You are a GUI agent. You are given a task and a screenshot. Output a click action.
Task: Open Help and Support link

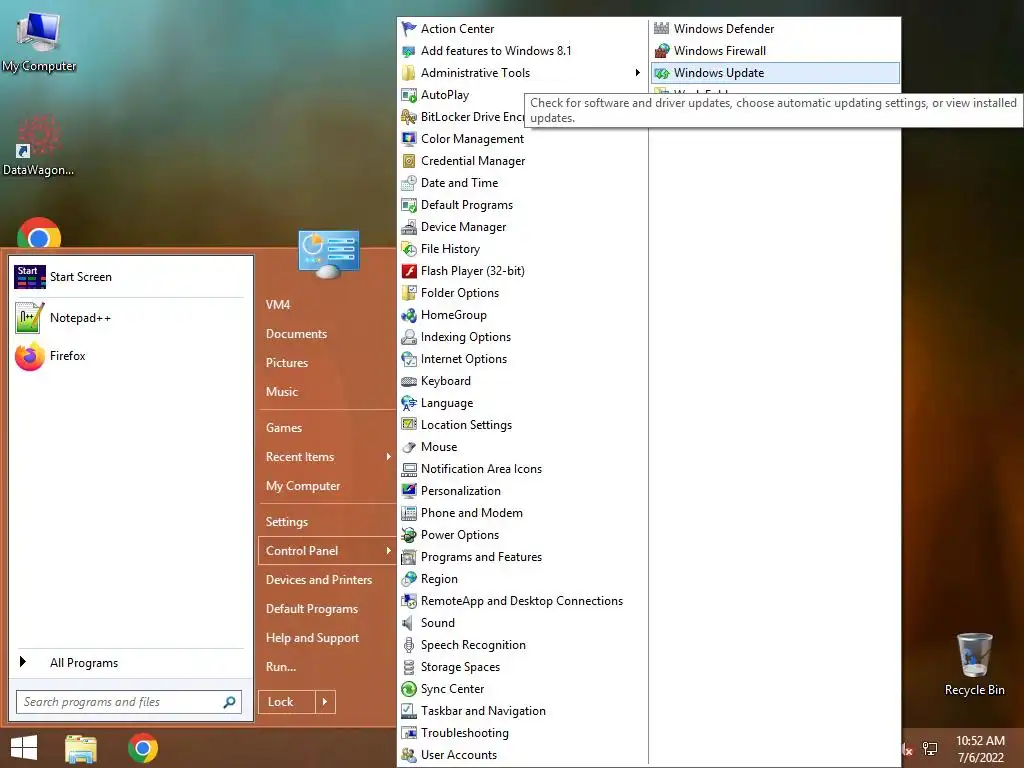(x=312, y=638)
